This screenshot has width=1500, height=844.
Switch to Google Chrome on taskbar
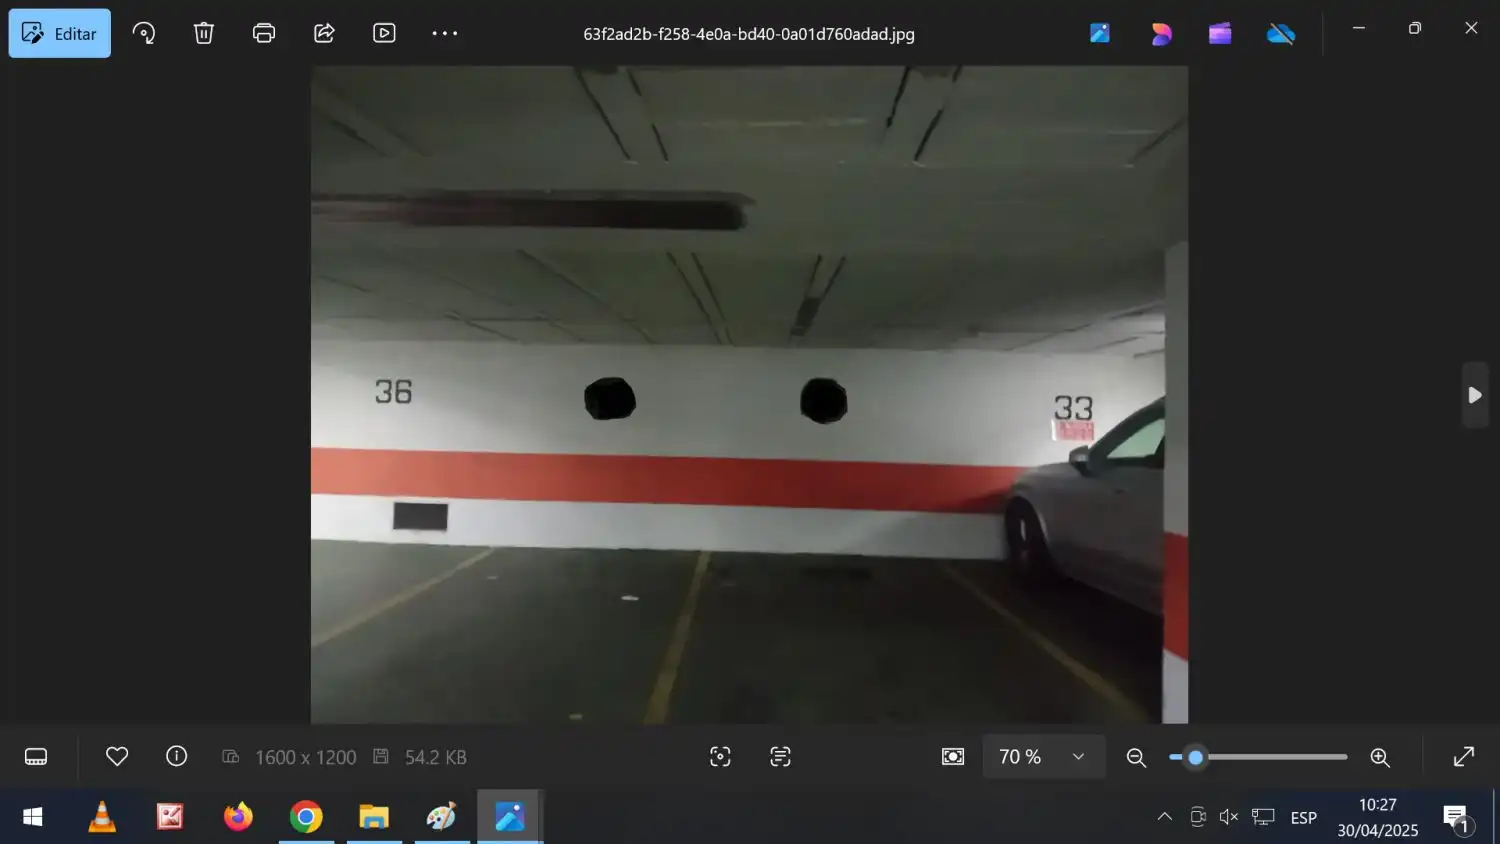pos(306,817)
